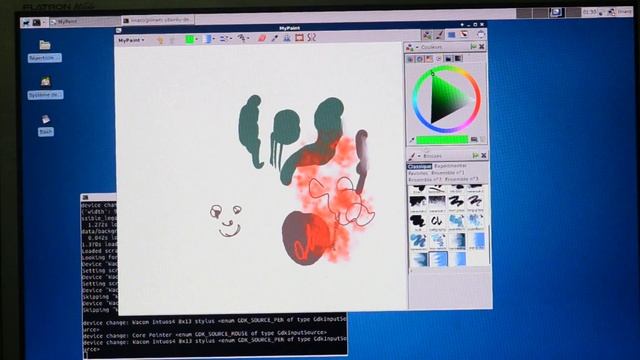Choose the black charcoal smudge brush thumbnail

coord(418,203)
